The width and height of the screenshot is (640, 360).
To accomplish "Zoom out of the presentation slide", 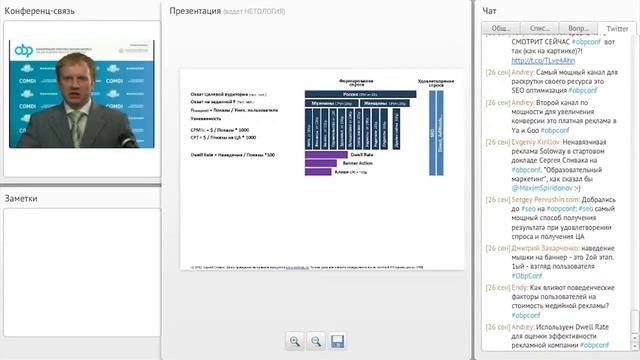I will [316, 341].
